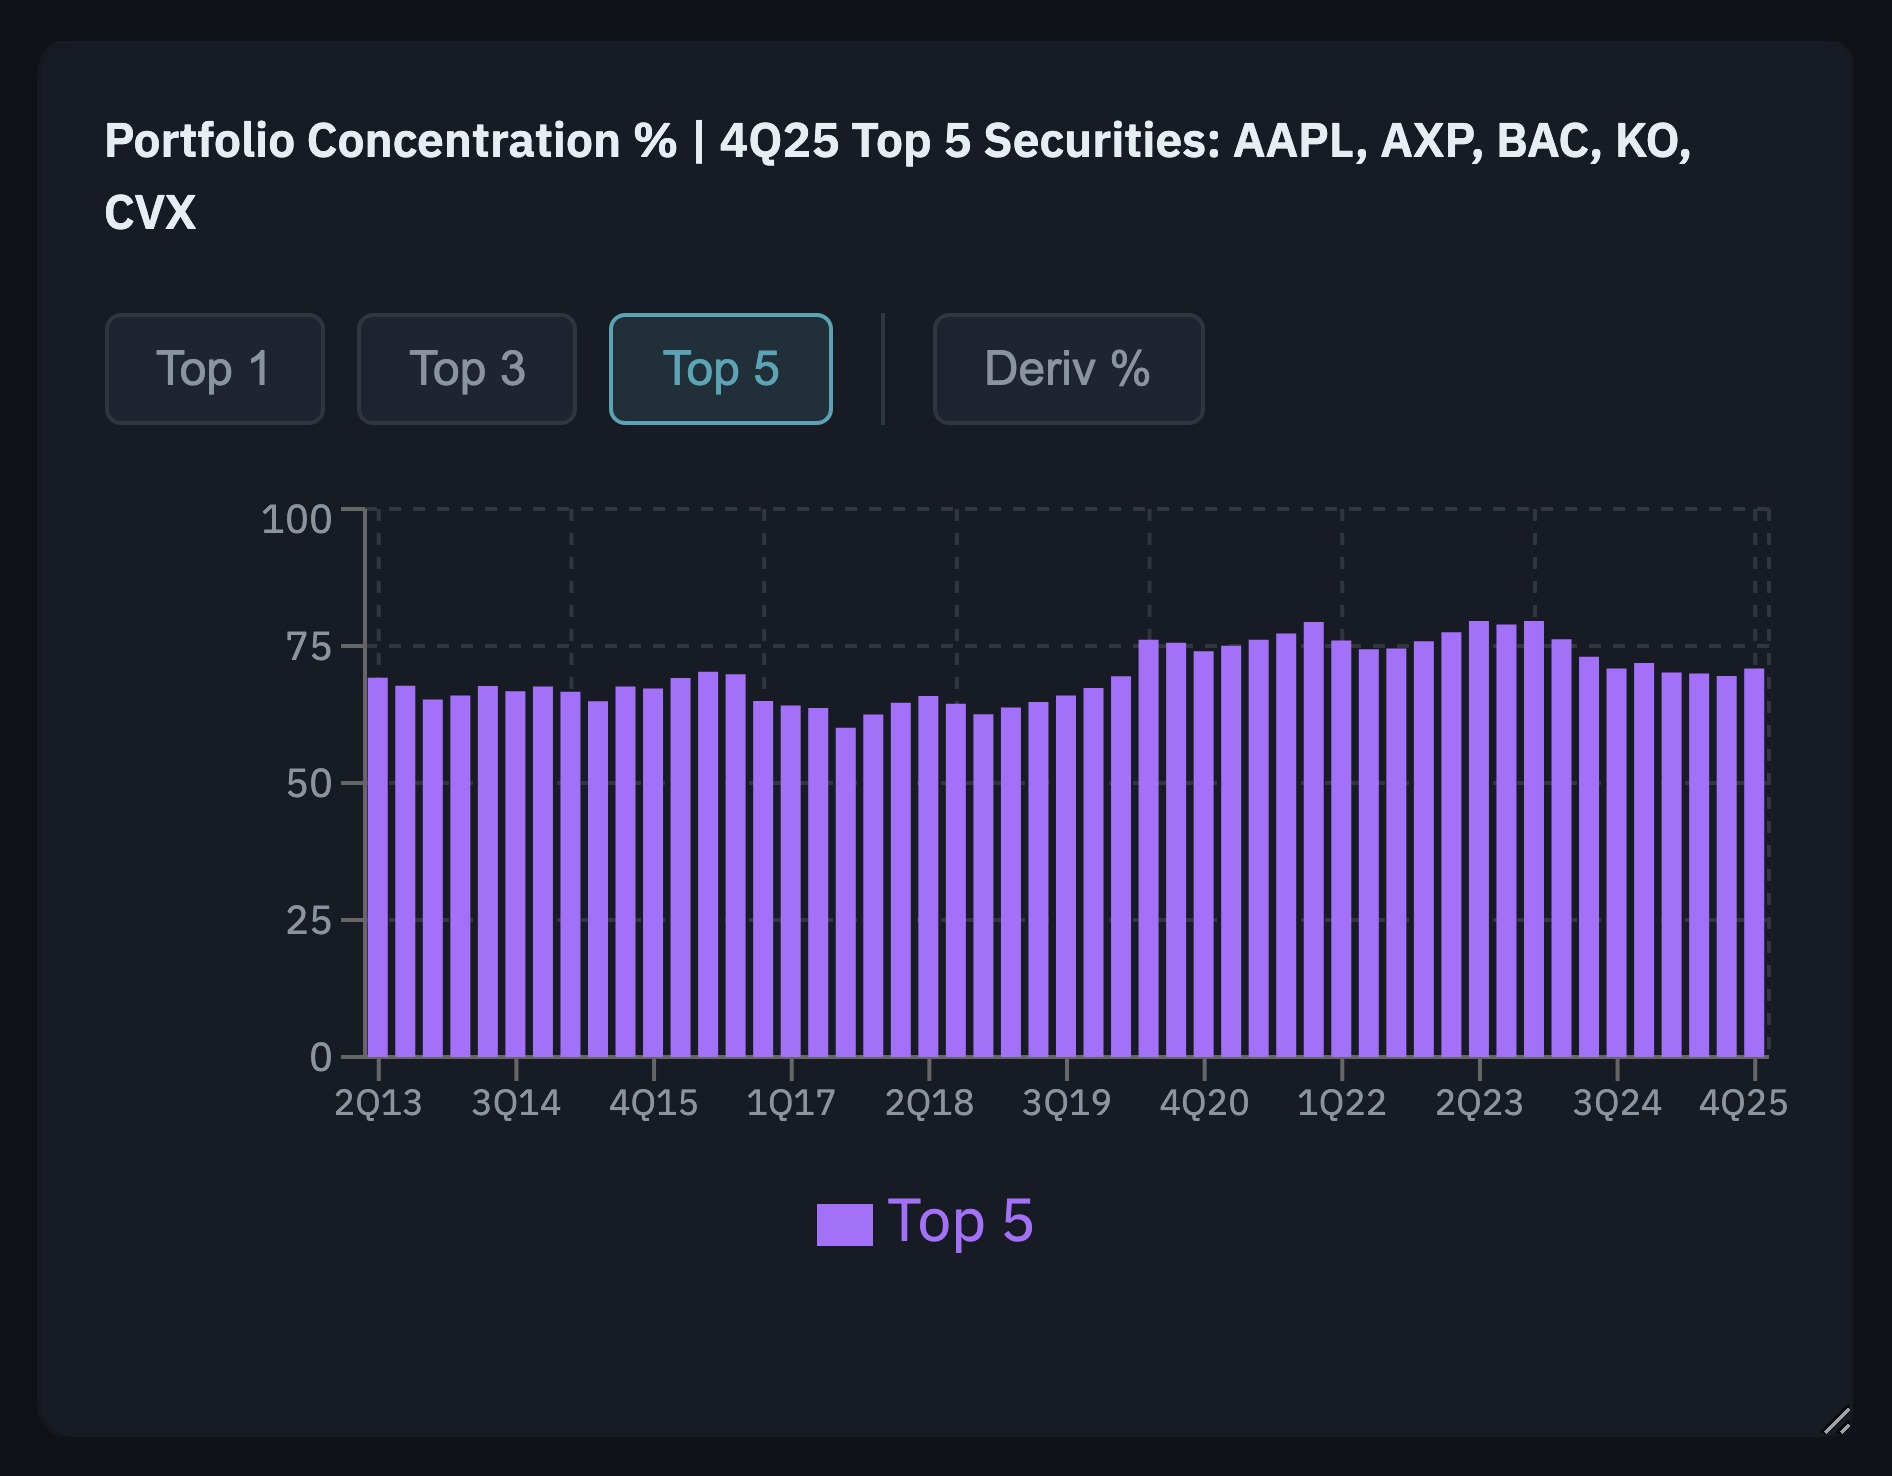
Task: Click the 4Q25 axis label
Action: tap(1743, 1103)
